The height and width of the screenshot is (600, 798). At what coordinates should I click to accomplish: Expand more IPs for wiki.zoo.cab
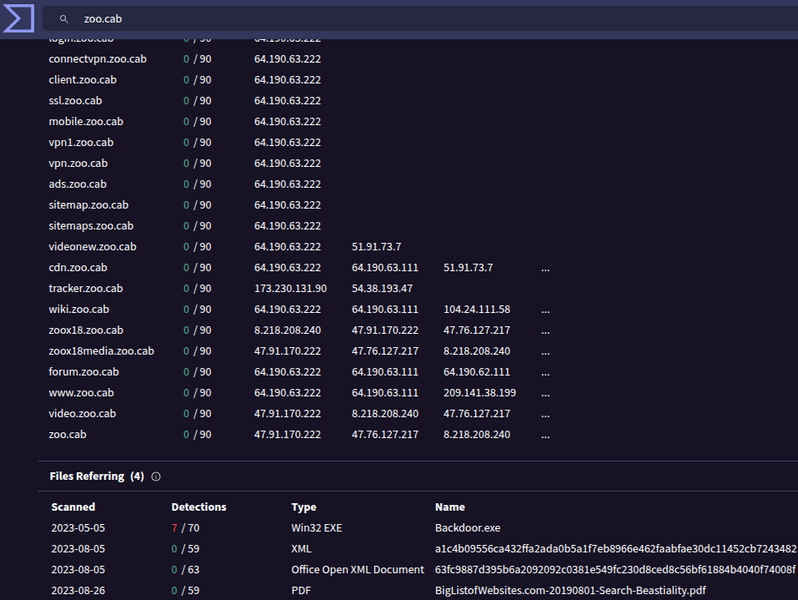(x=545, y=309)
